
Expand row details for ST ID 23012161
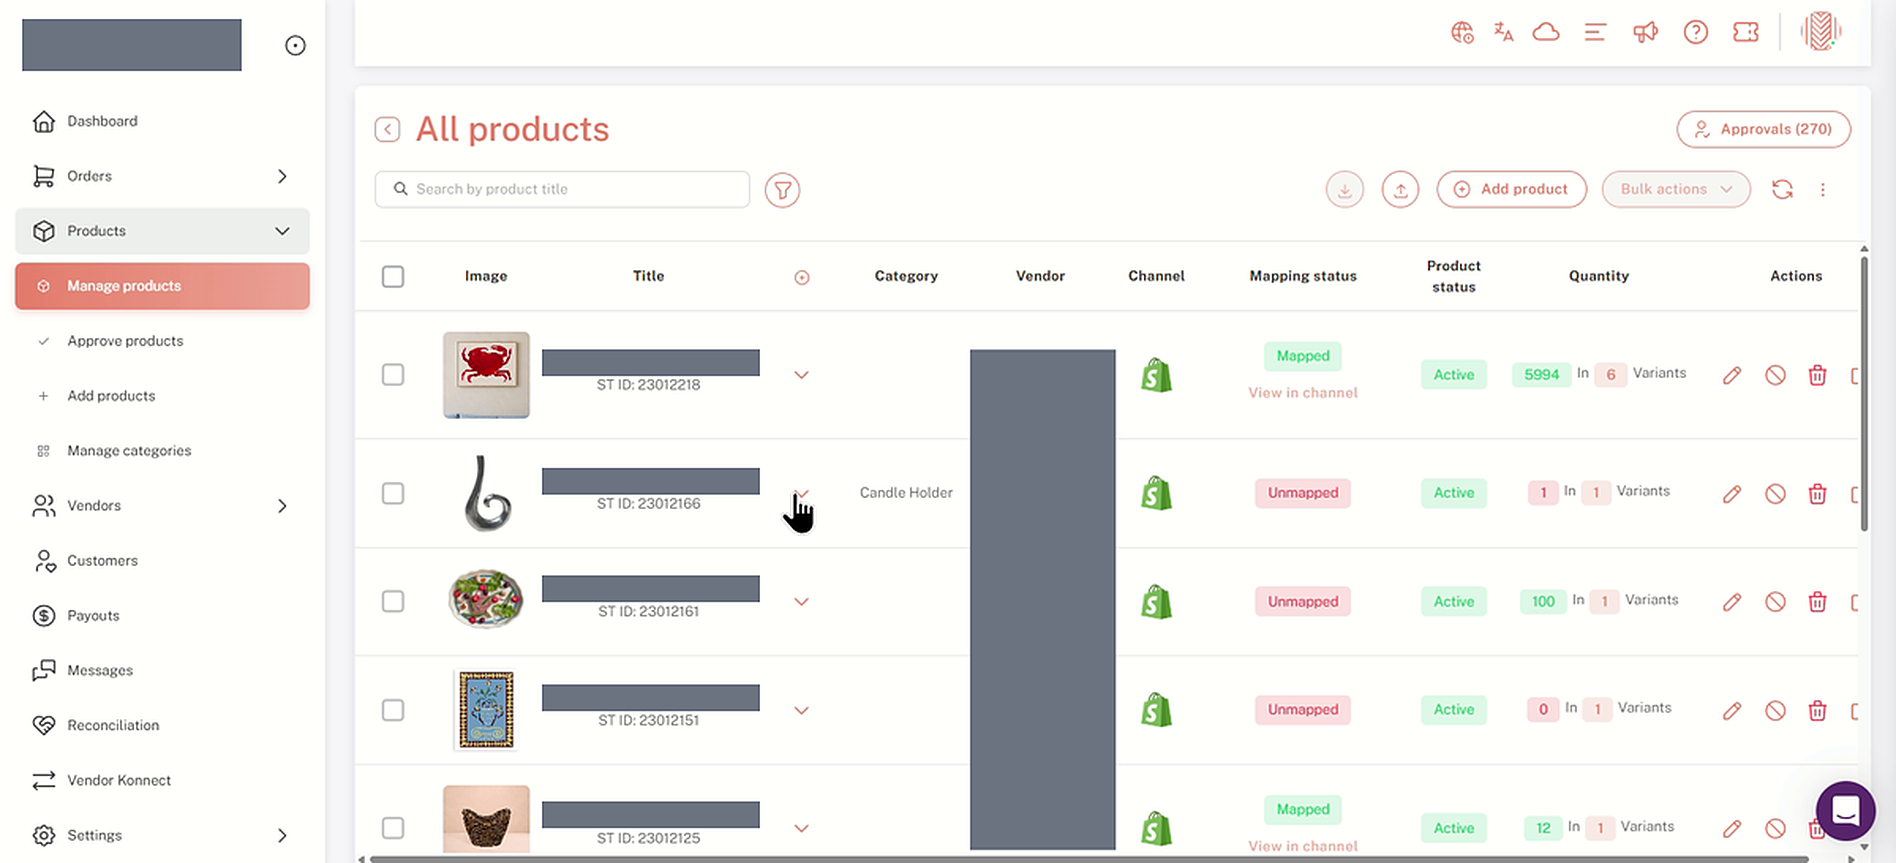pos(801,602)
